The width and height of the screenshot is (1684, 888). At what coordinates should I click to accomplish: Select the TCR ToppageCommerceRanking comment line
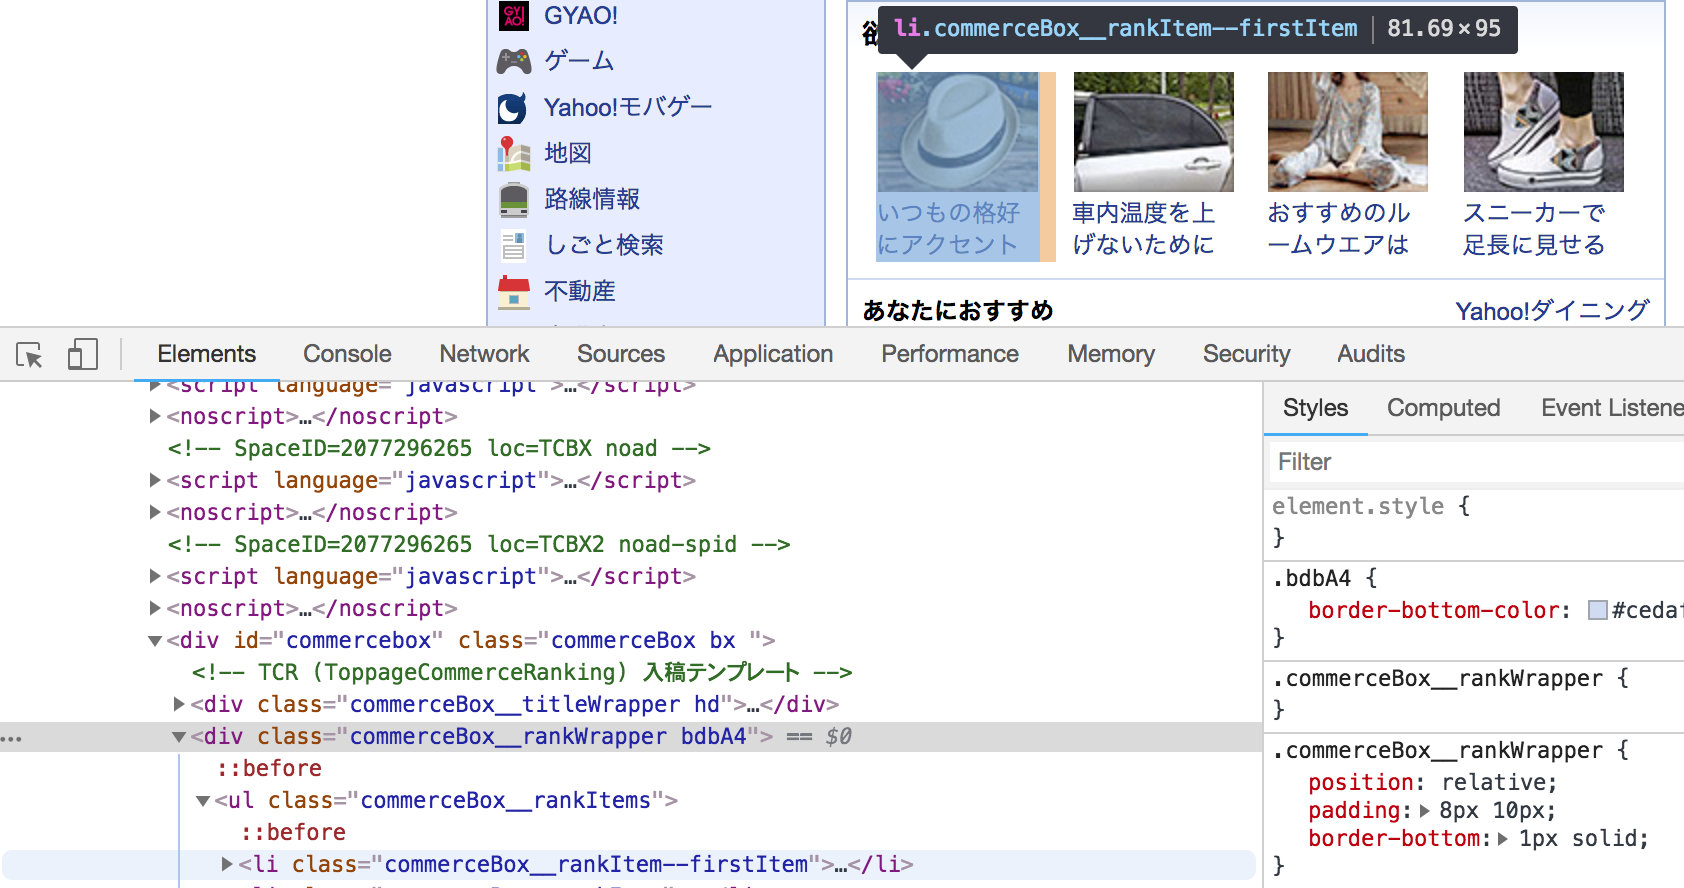[x=522, y=673]
